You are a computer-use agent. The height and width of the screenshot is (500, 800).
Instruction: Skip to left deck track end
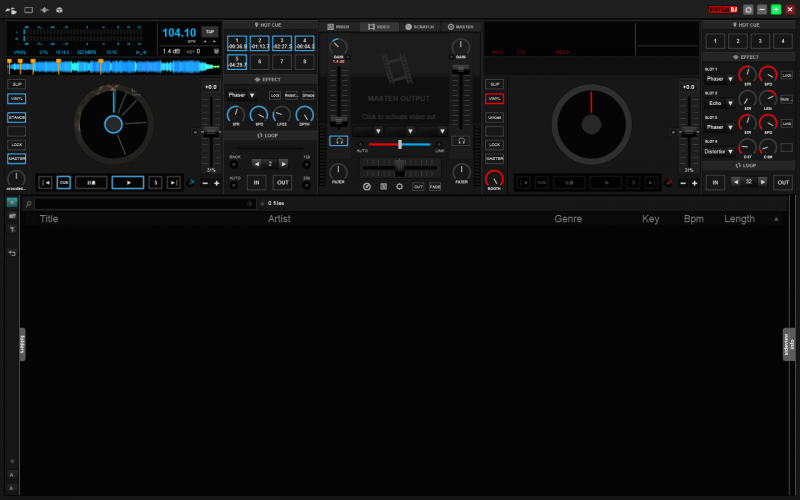pos(173,182)
